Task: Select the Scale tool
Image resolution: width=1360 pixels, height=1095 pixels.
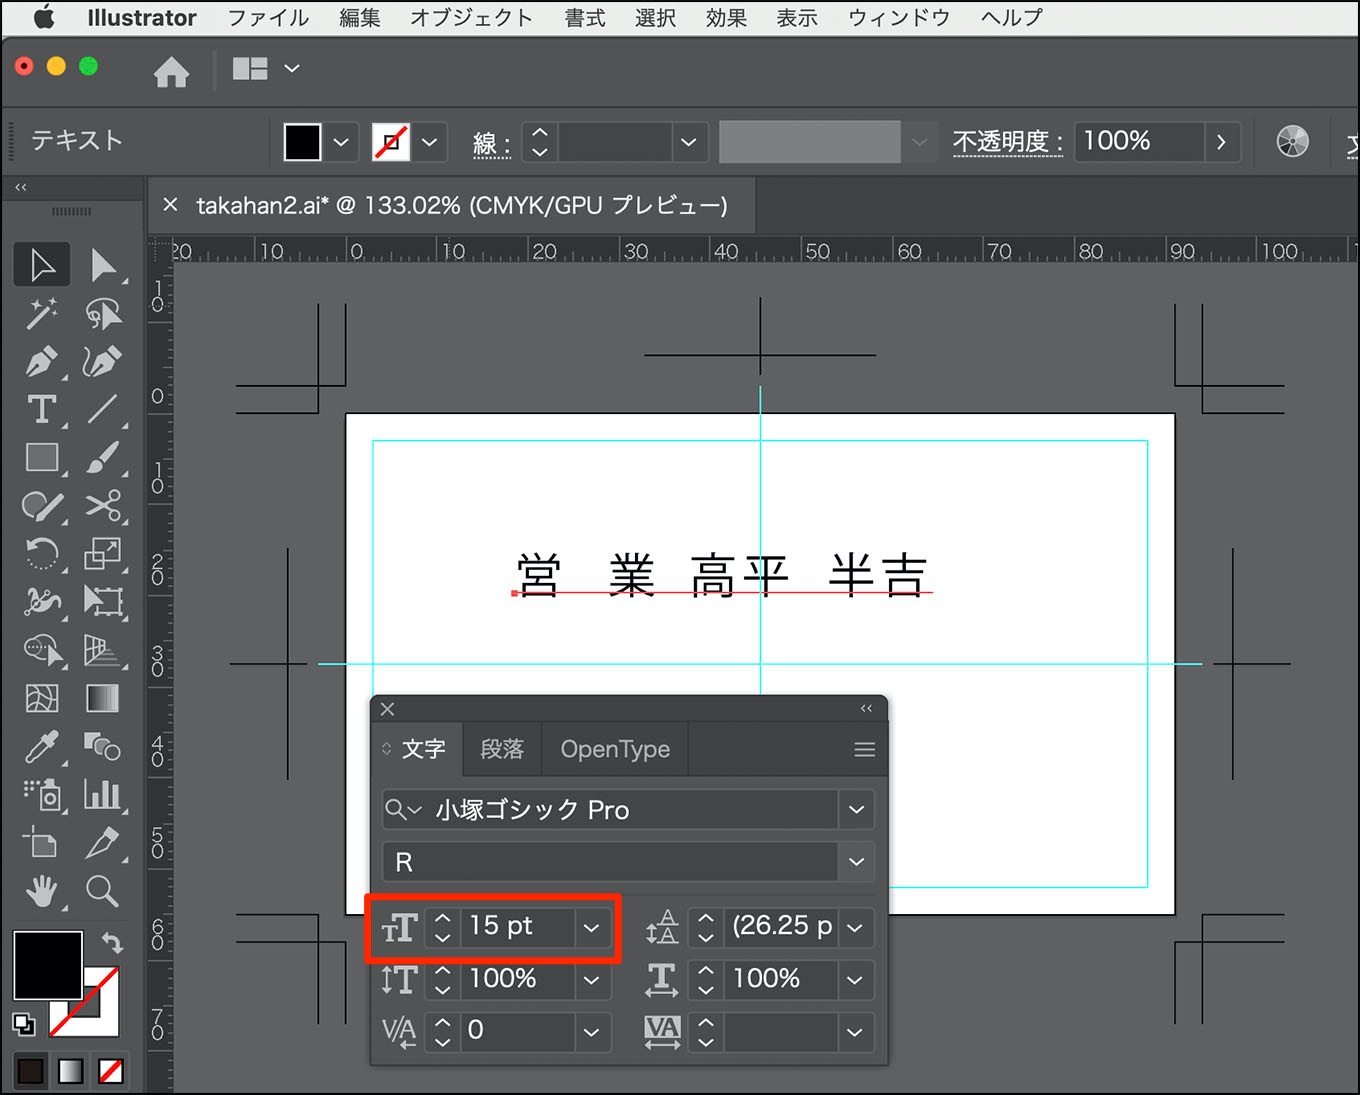Action: click(104, 553)
